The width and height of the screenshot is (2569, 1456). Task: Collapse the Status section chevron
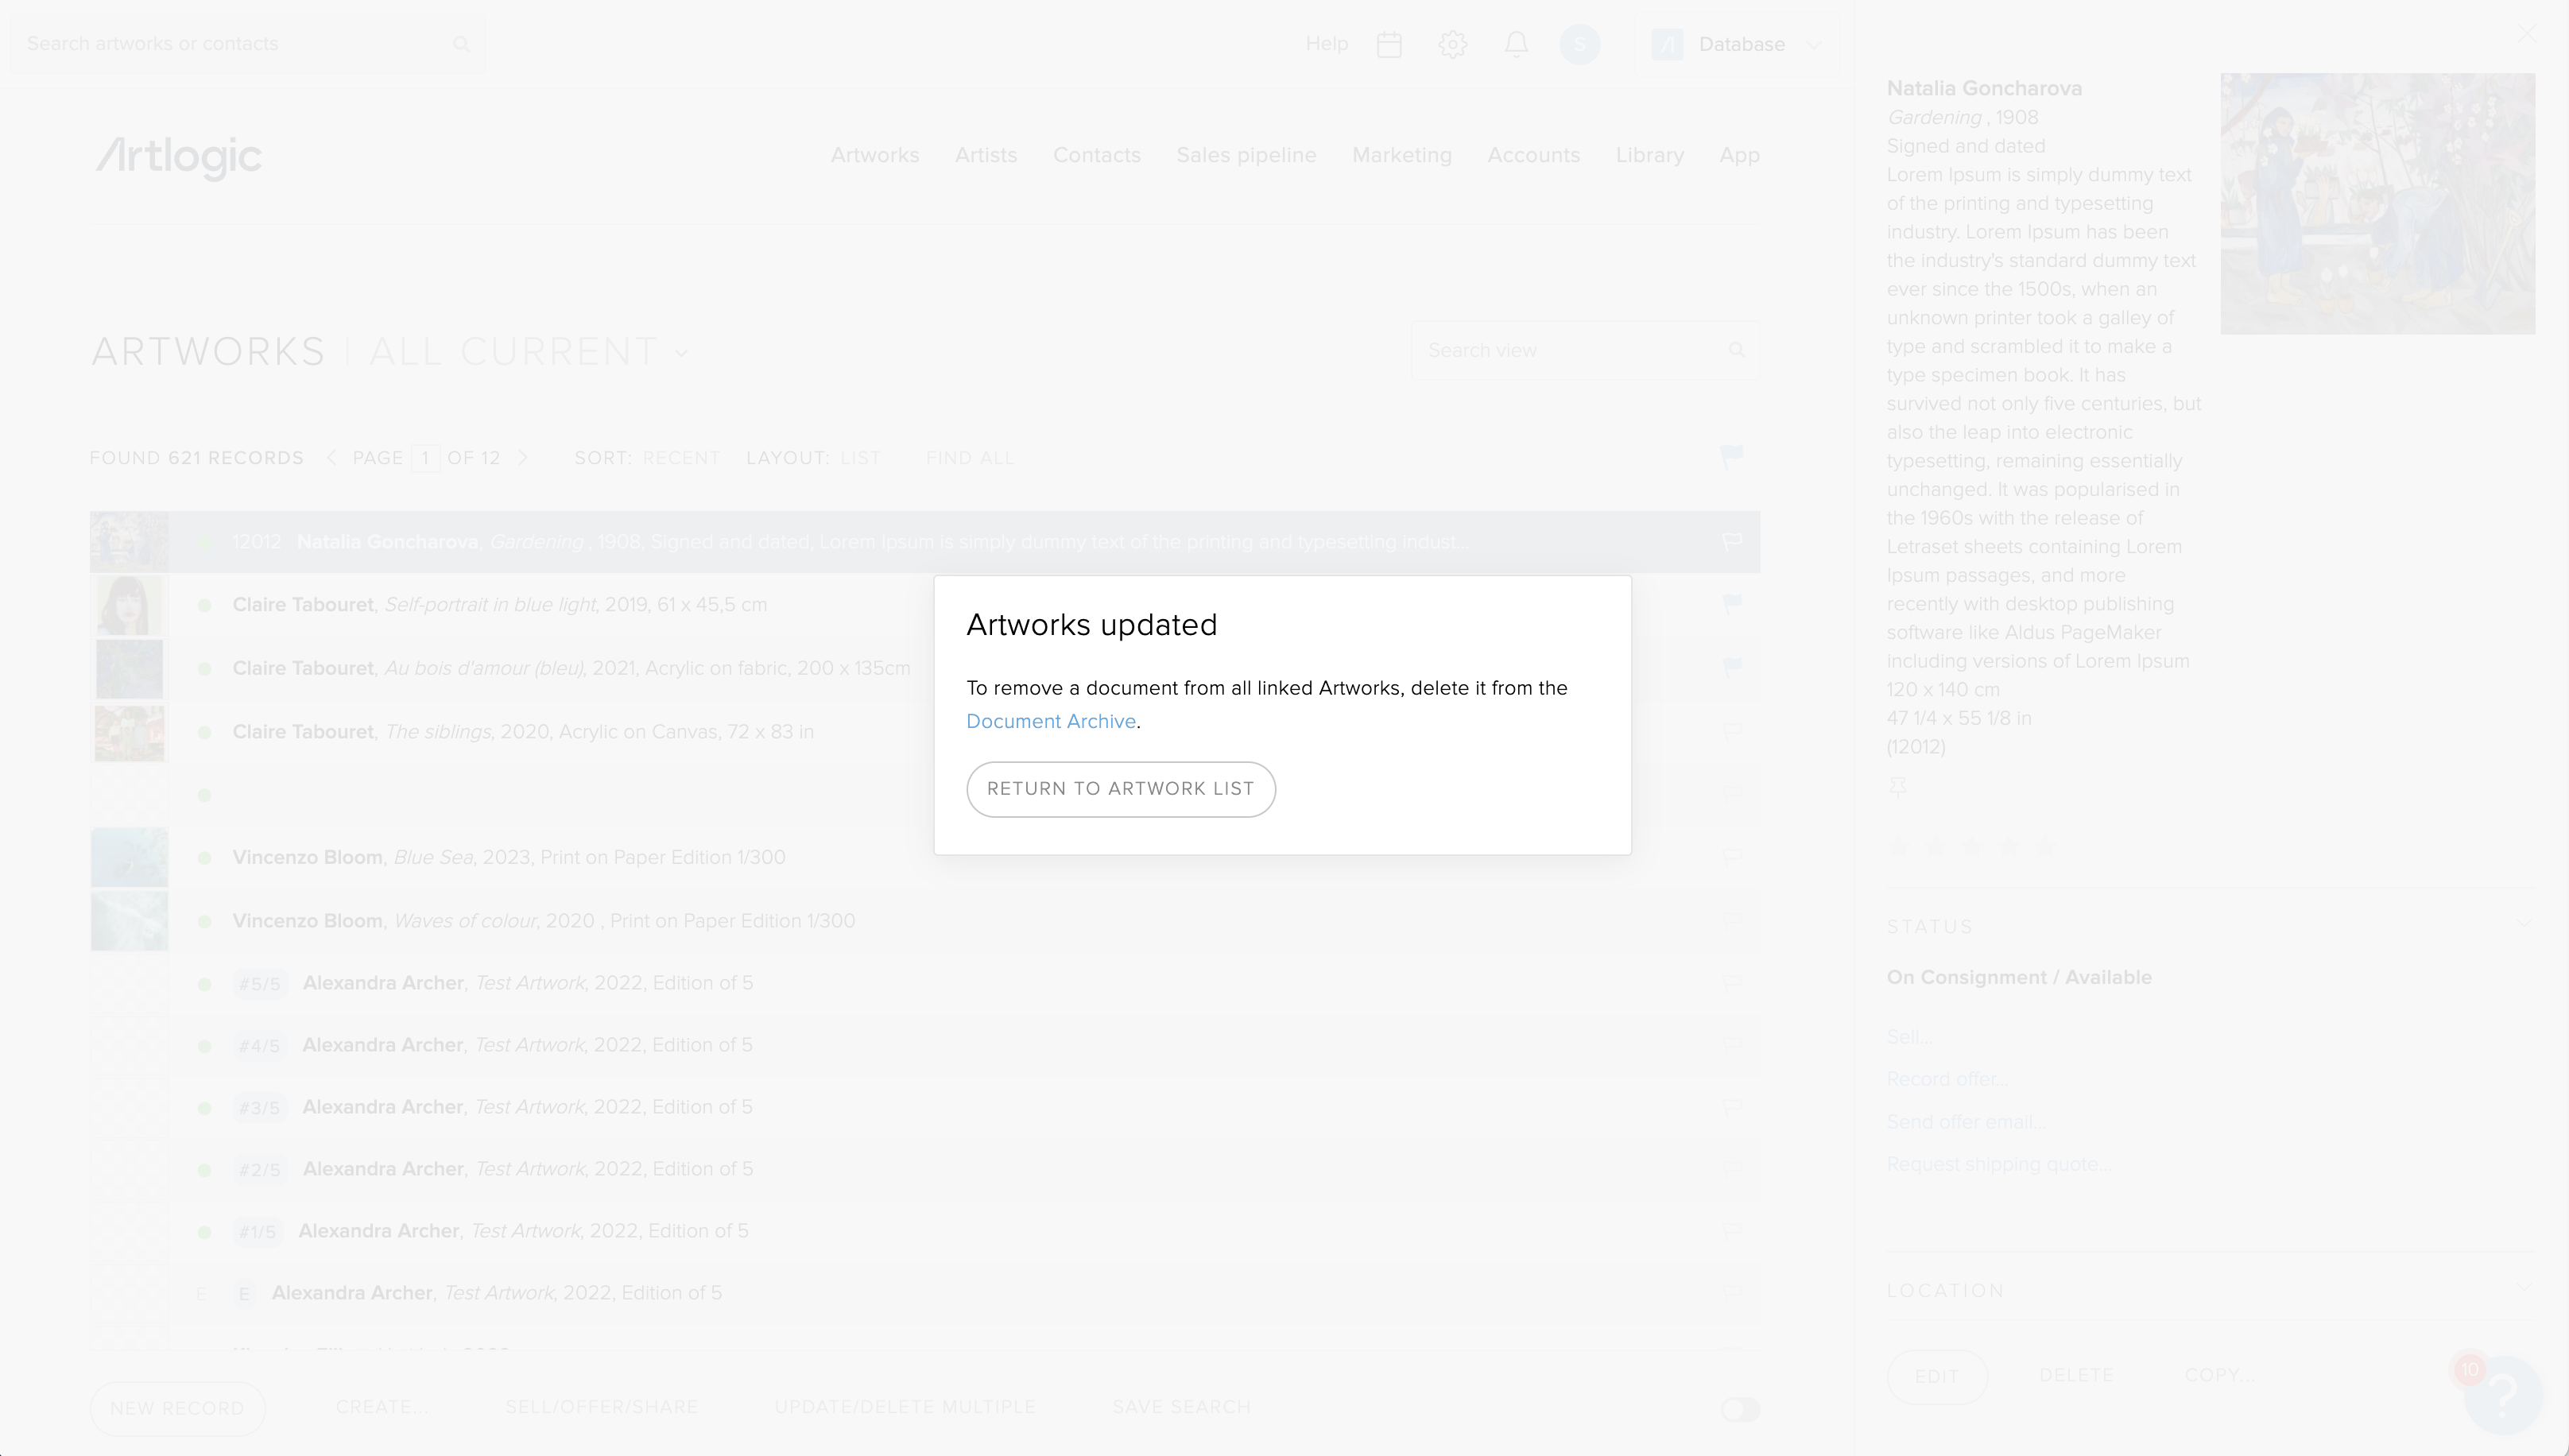tap(2524, 925)
